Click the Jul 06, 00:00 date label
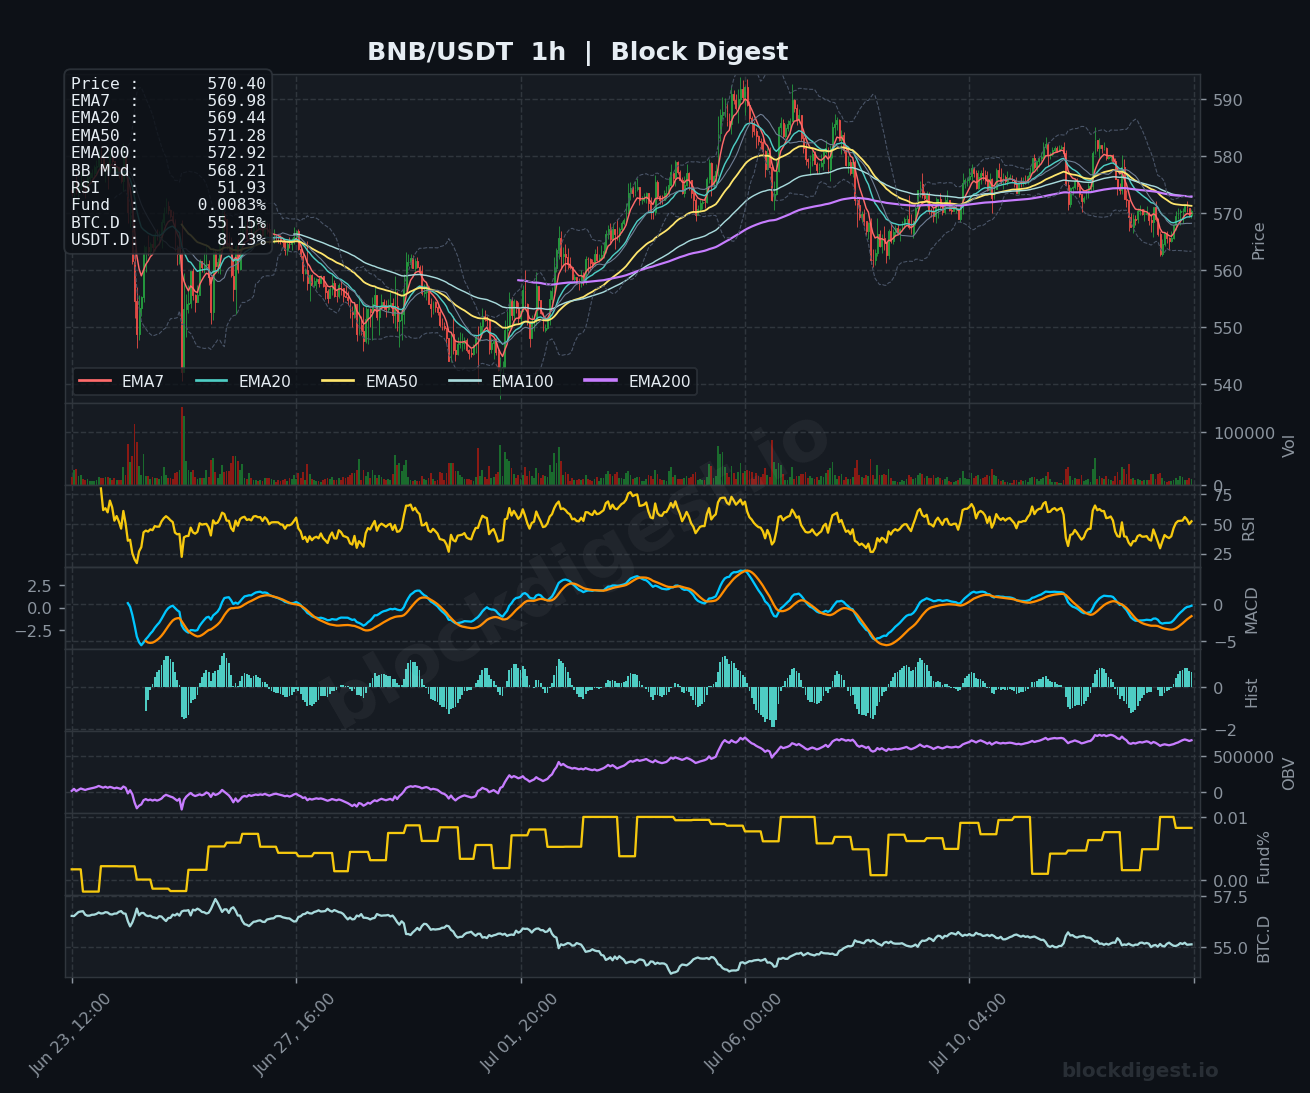The height and width of the screenshot is (1093, 1310). (743, 1034)
